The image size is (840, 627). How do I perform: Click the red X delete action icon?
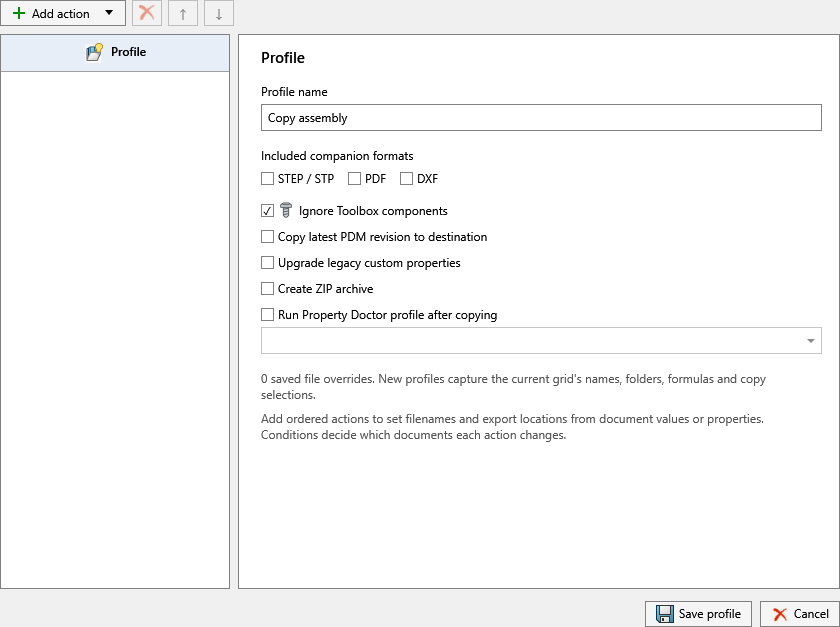pos(147,13)
